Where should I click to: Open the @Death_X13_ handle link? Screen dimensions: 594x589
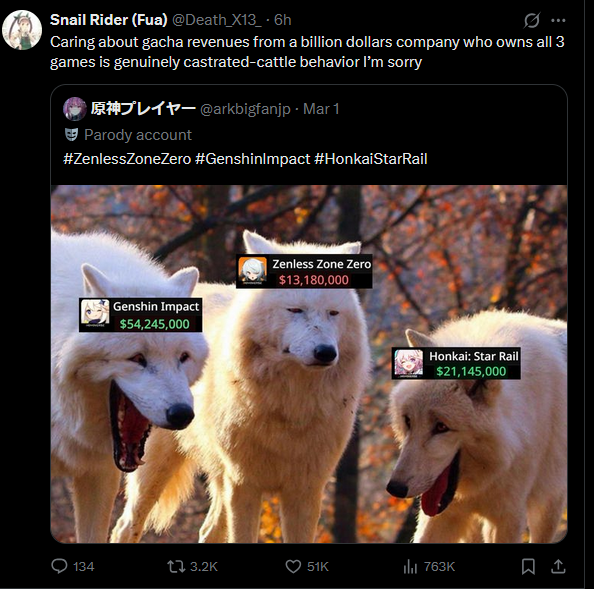(216, 20)
